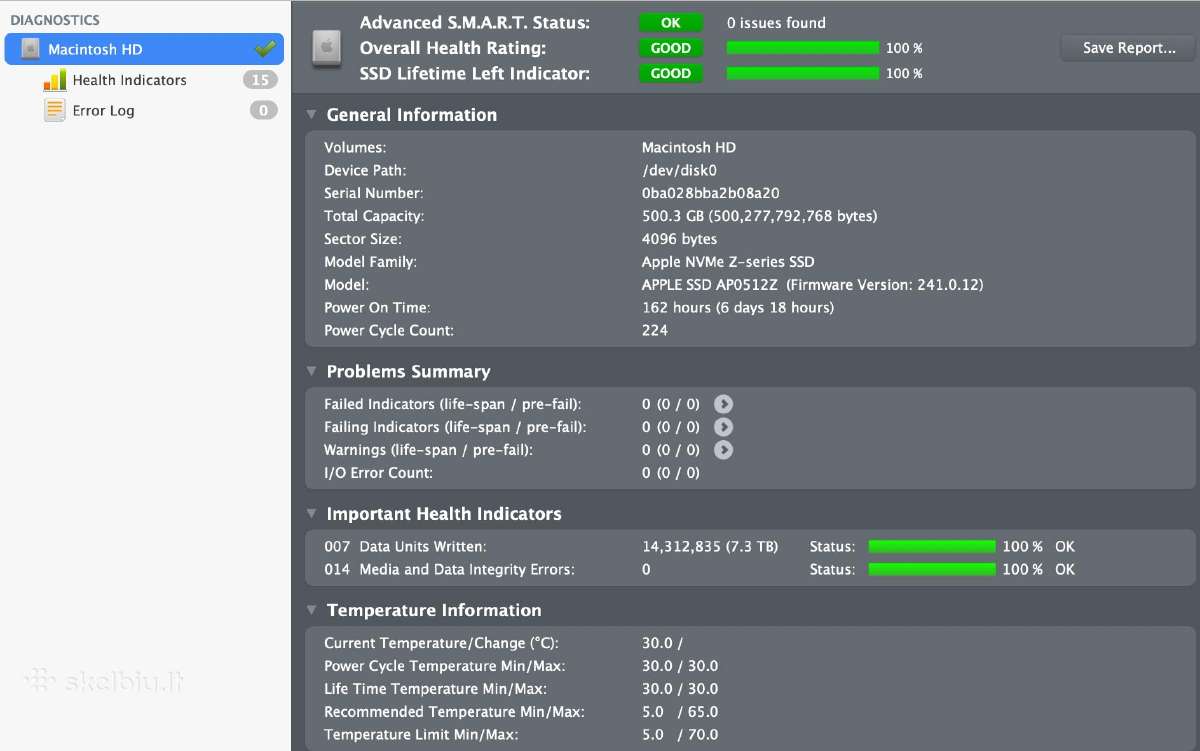
Task: Click the Advanced S.M.A.R.T. Status label
Action: tap(475, 23)
